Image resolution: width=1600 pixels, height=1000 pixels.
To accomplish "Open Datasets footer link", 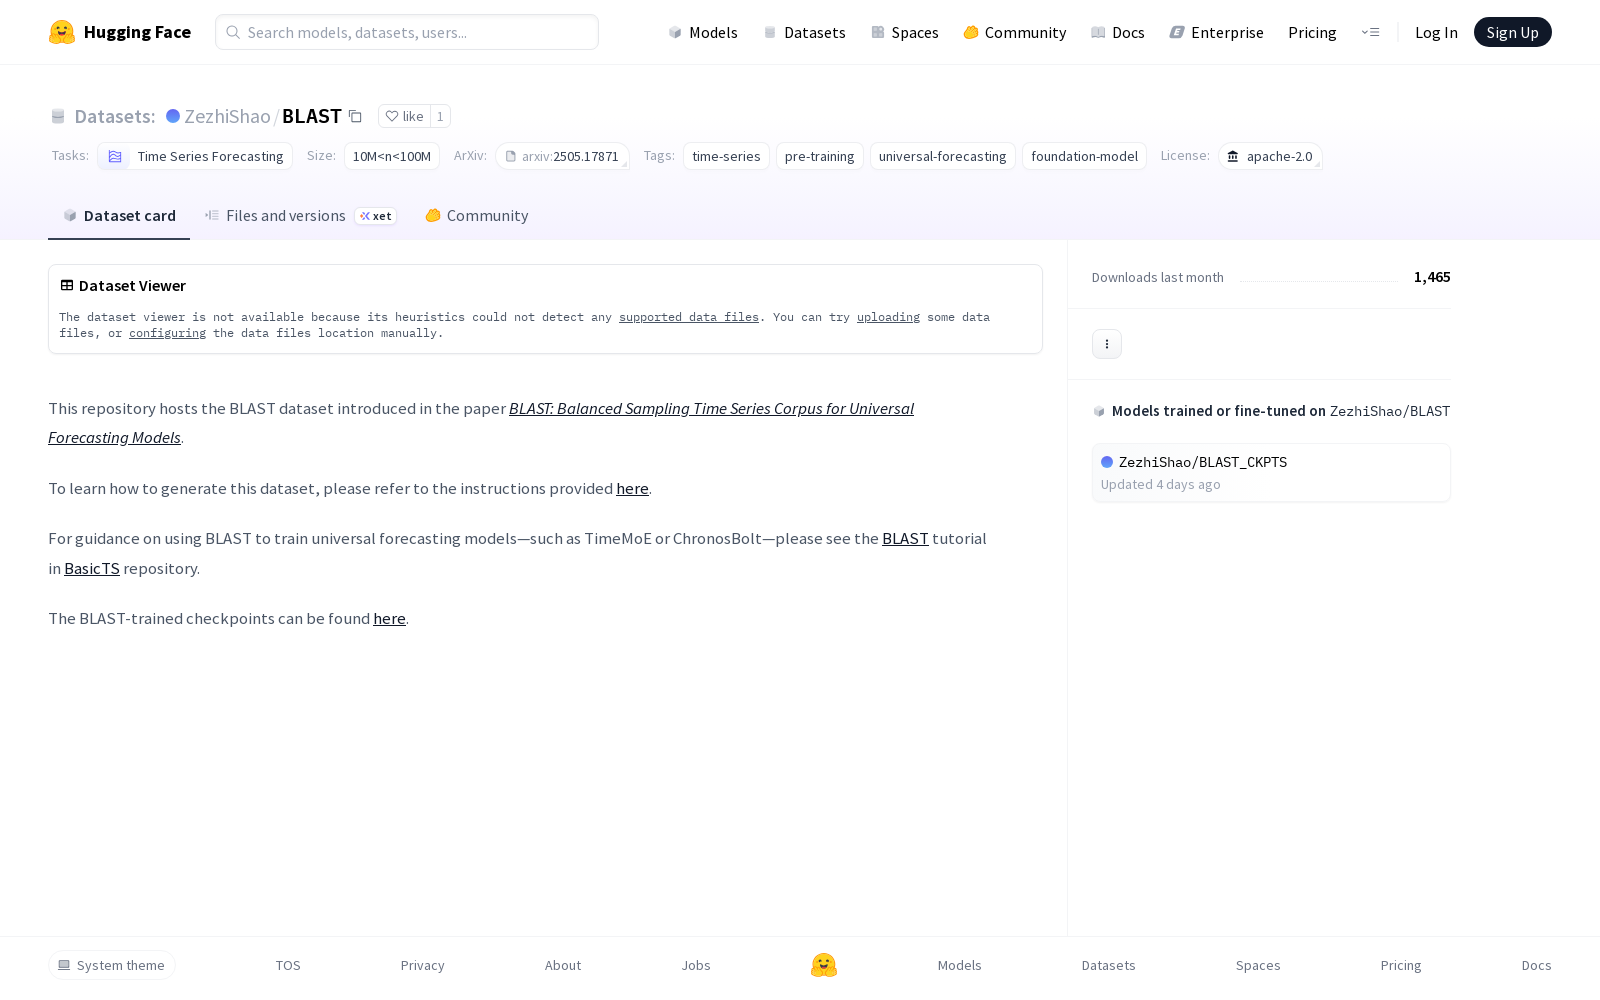I will point(1109,965).
